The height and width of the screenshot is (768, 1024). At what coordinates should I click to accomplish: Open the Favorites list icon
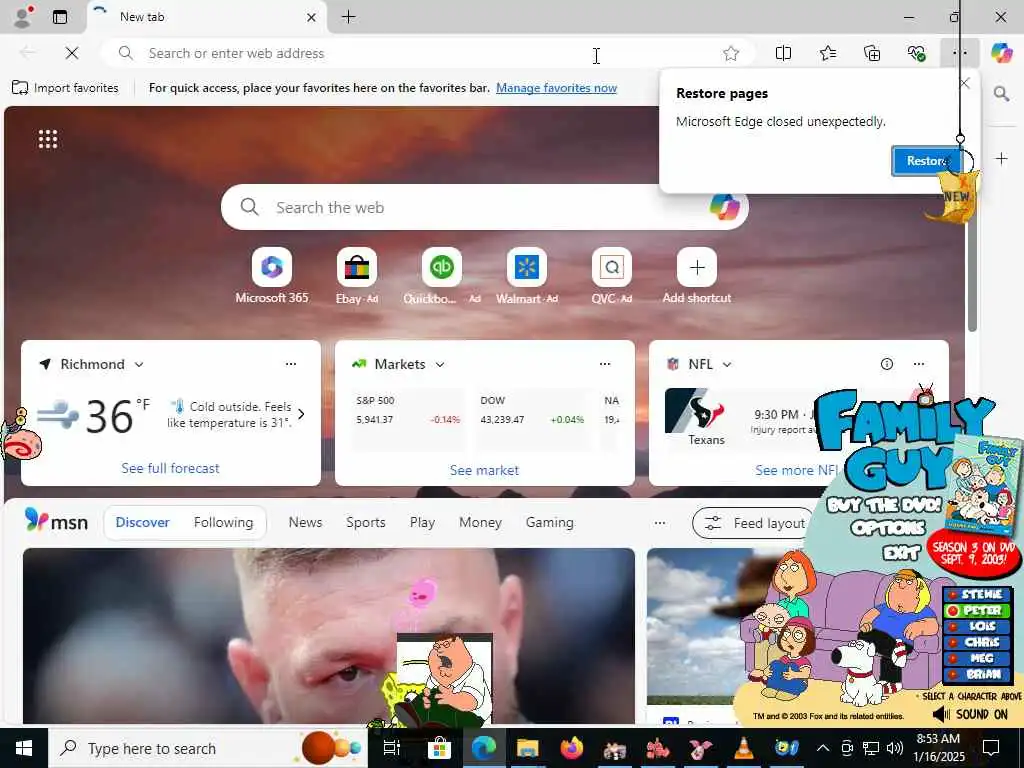click(x=828, y=53)
